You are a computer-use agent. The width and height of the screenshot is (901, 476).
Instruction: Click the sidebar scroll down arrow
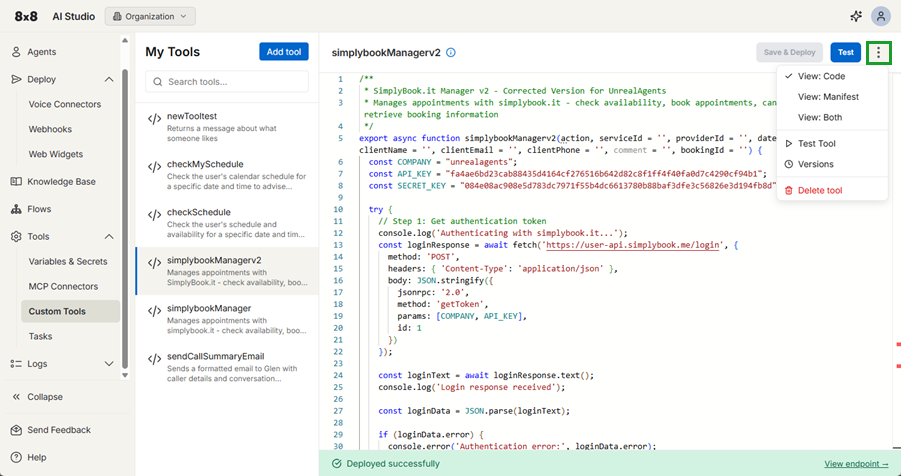pos(125,375)
